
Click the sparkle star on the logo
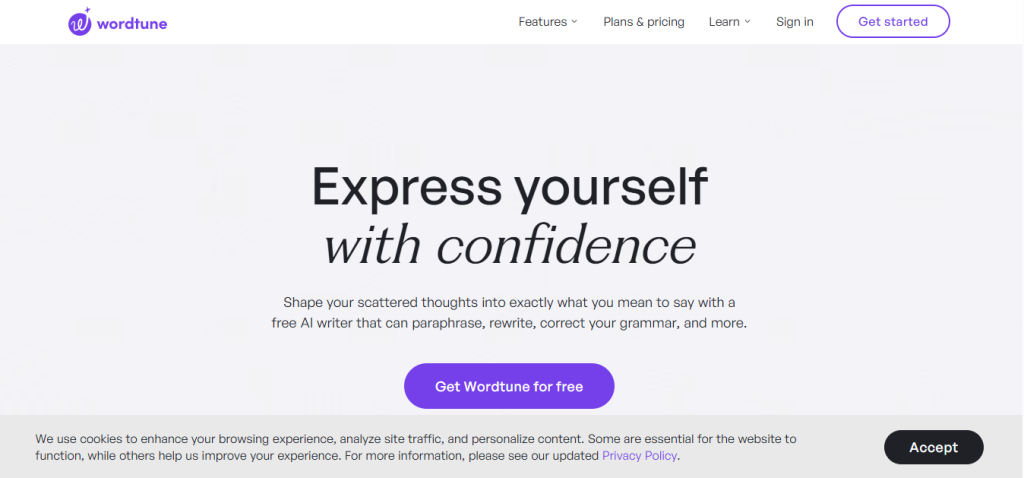pyautogui.click(x=88, y=11)
